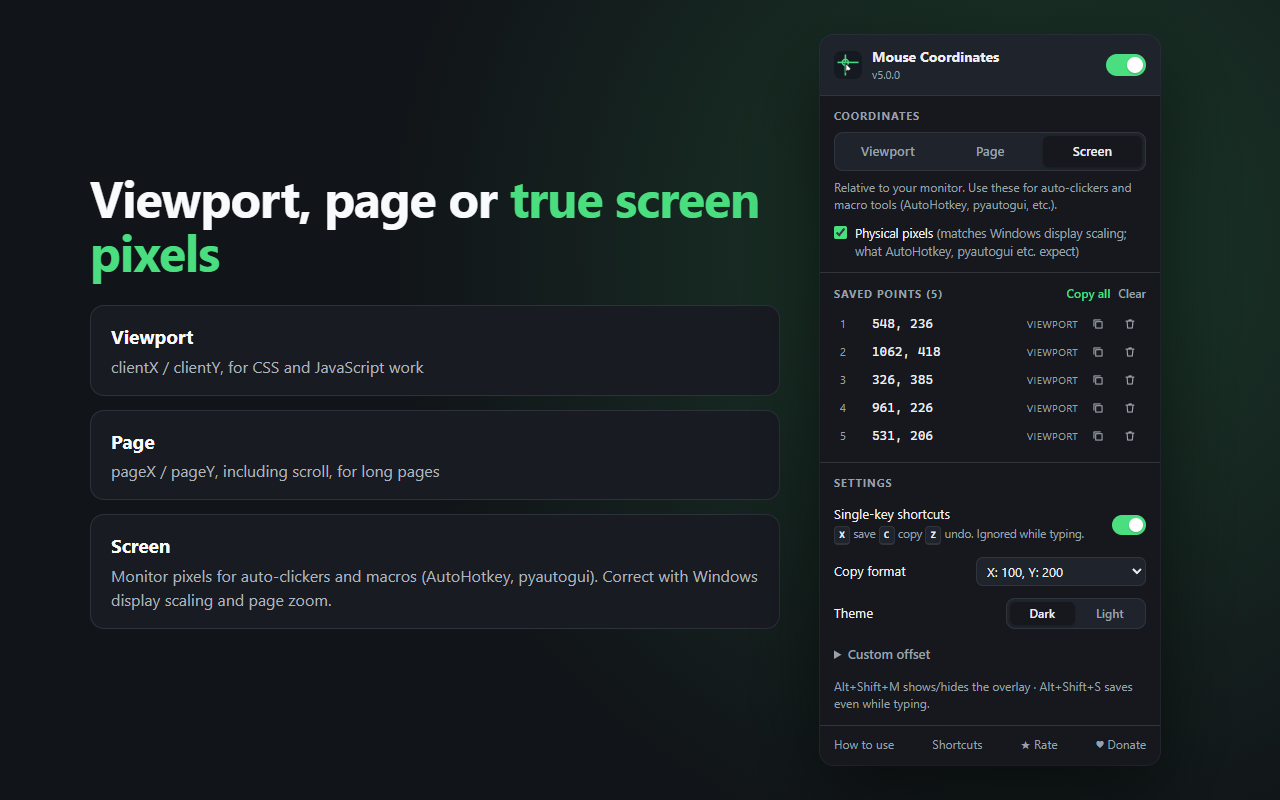Click the Mouse Coordinates crosshair logo icon
This screenshot has height=800, width=1280.
tap(848, 65)
